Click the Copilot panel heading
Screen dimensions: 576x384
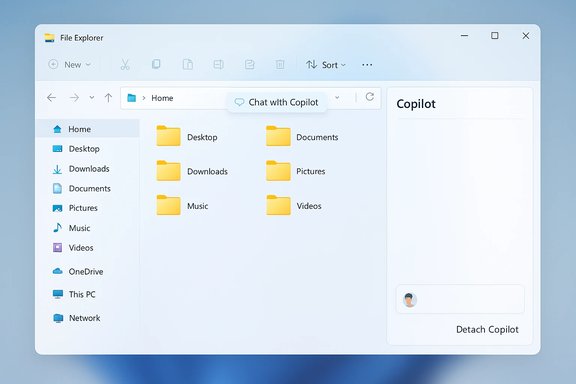416,104
